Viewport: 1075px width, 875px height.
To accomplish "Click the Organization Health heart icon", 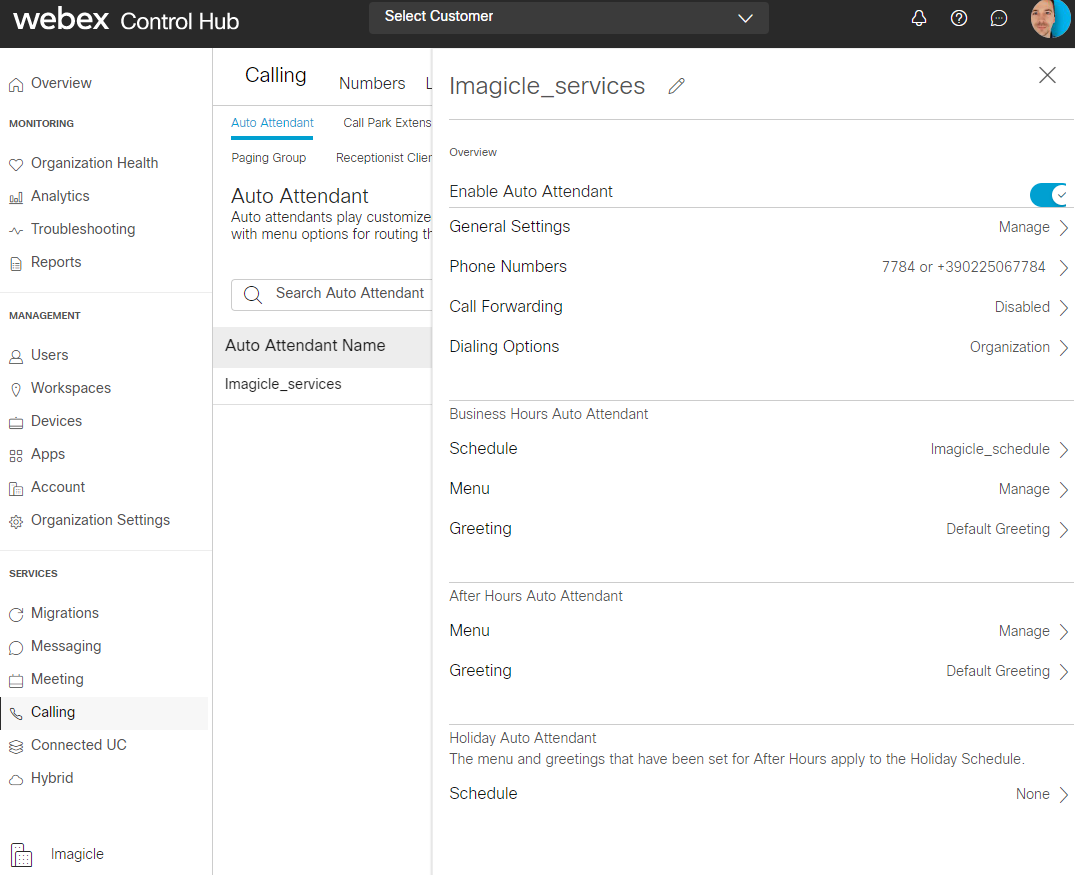I will click(16, 164).
